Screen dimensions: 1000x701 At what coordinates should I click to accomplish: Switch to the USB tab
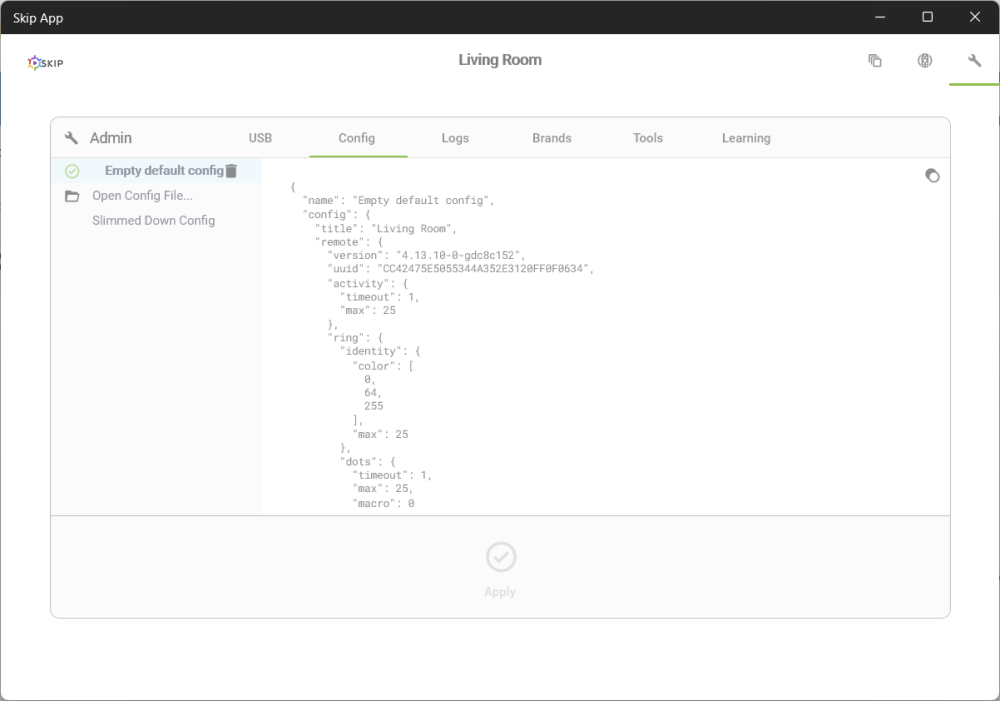[260, 138]
